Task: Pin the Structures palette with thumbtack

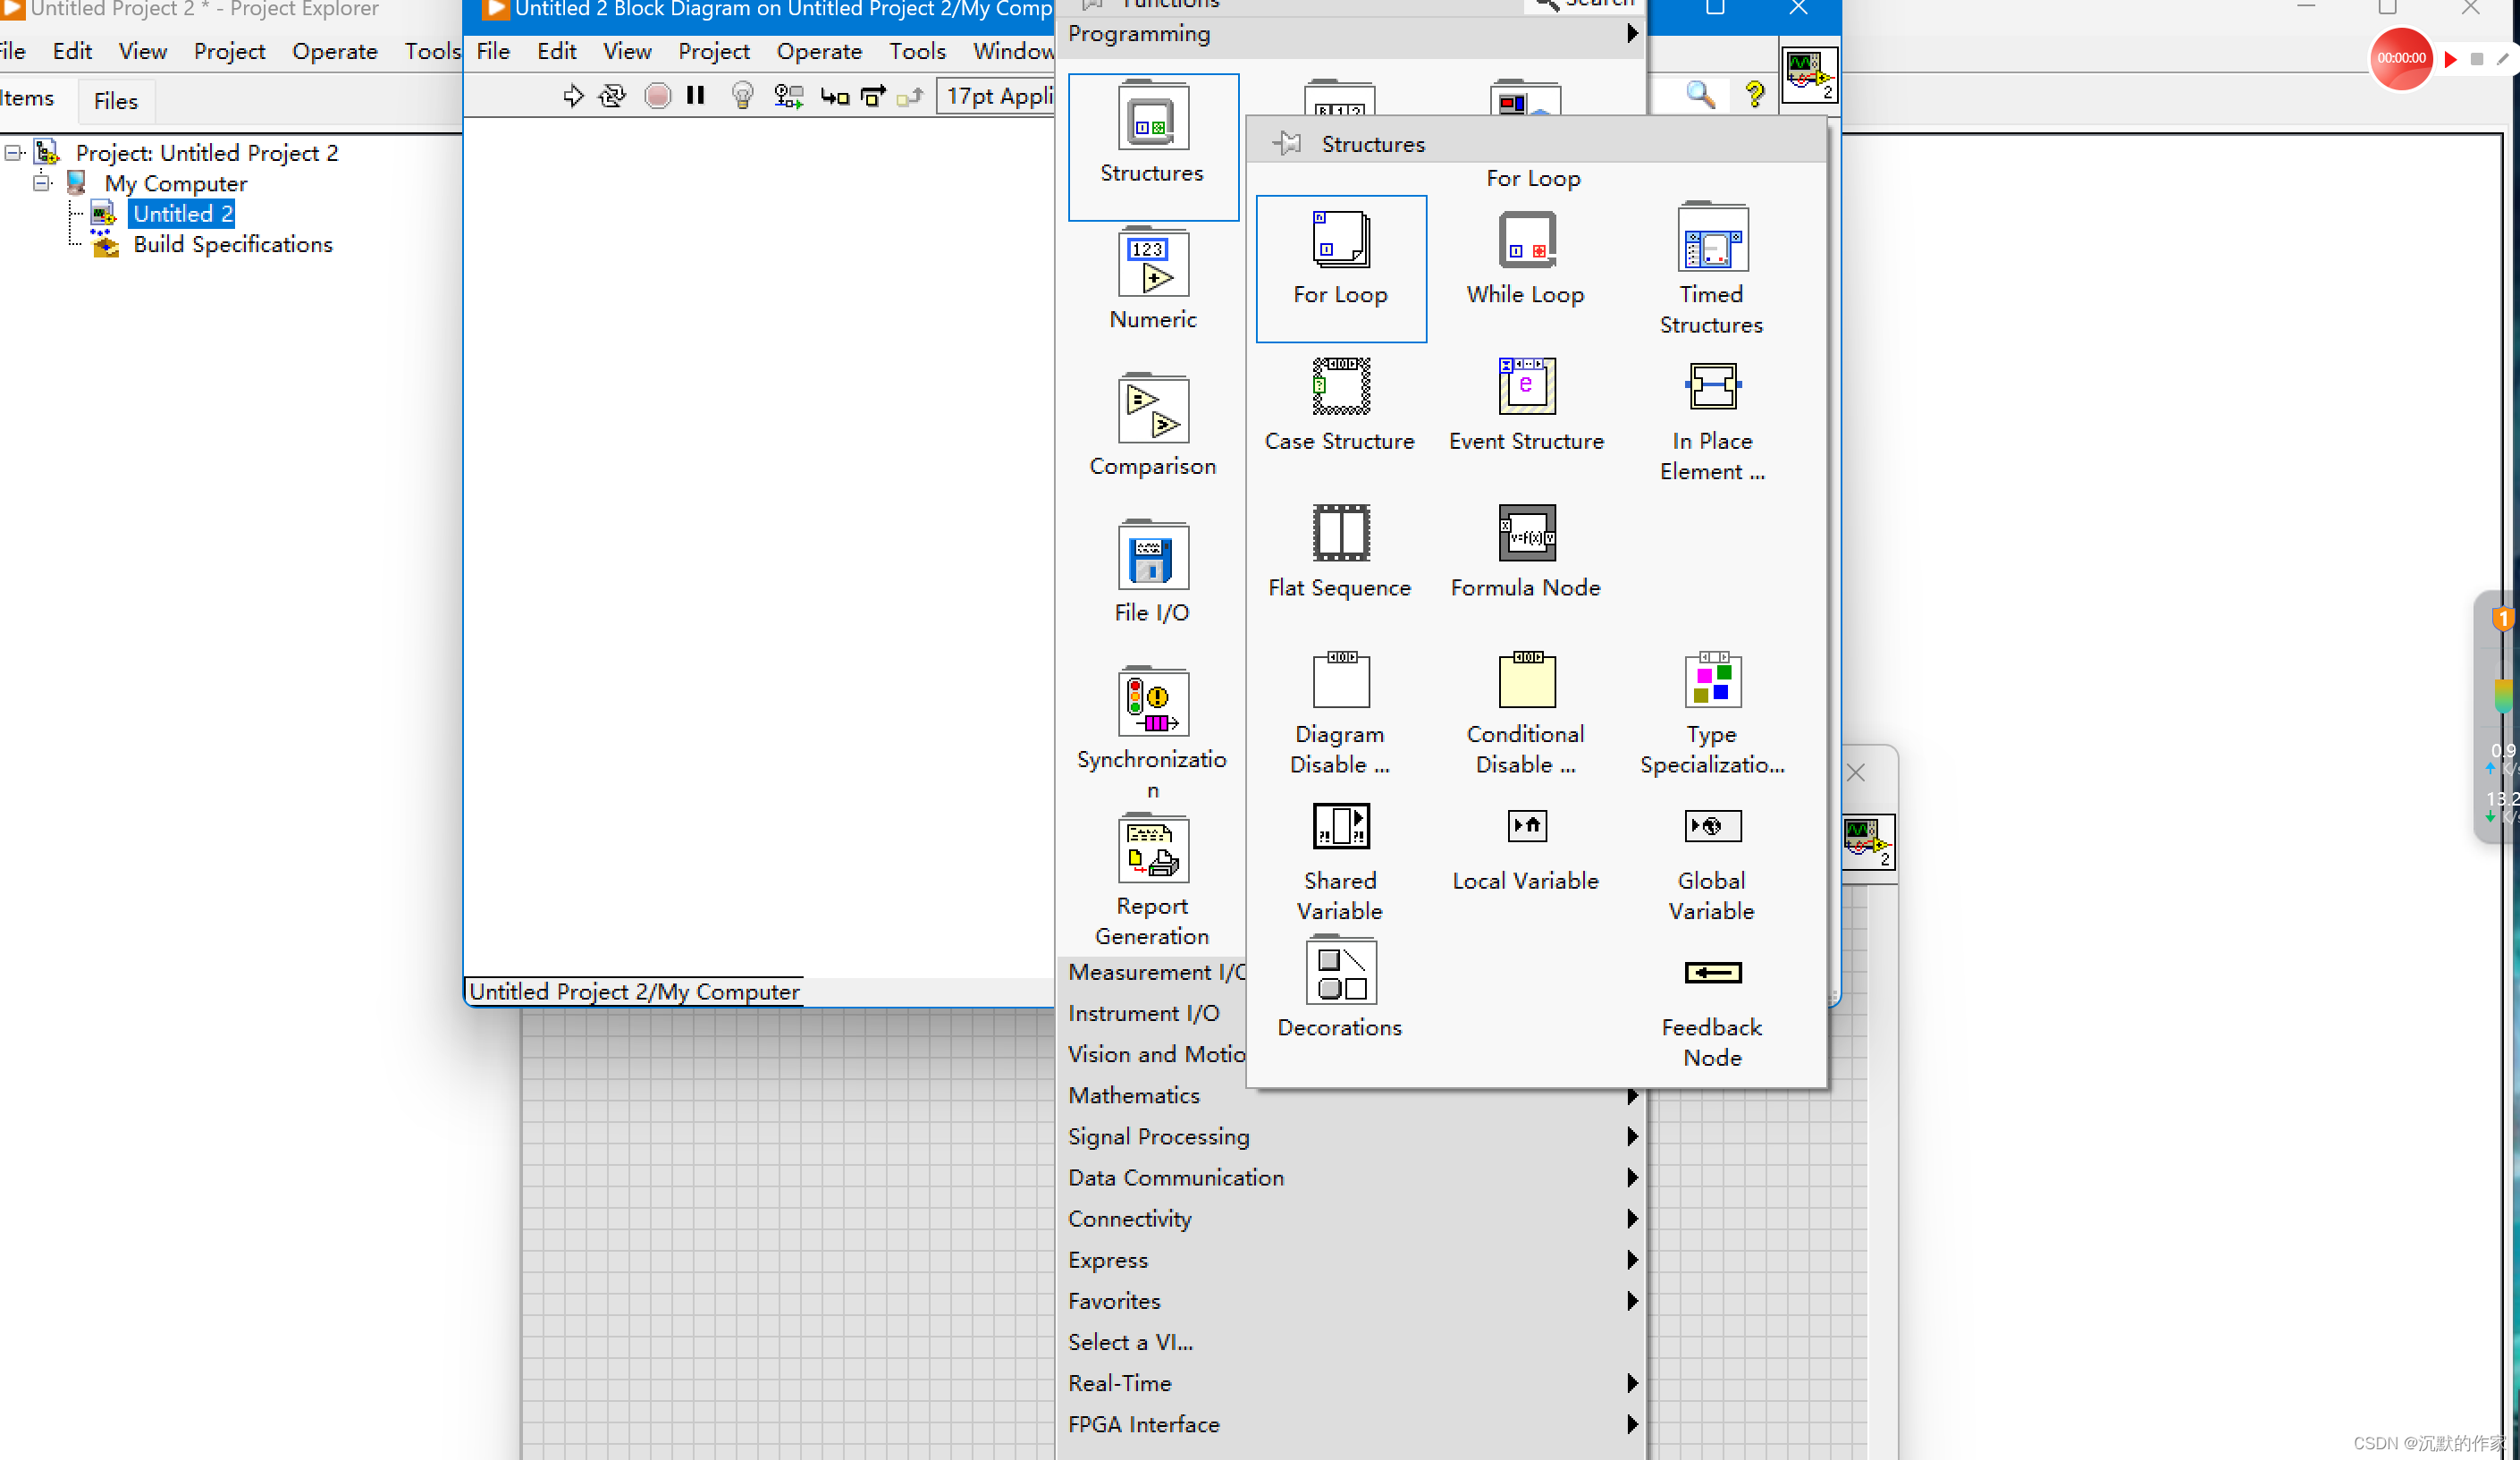Action: (x=1288, y=144)
